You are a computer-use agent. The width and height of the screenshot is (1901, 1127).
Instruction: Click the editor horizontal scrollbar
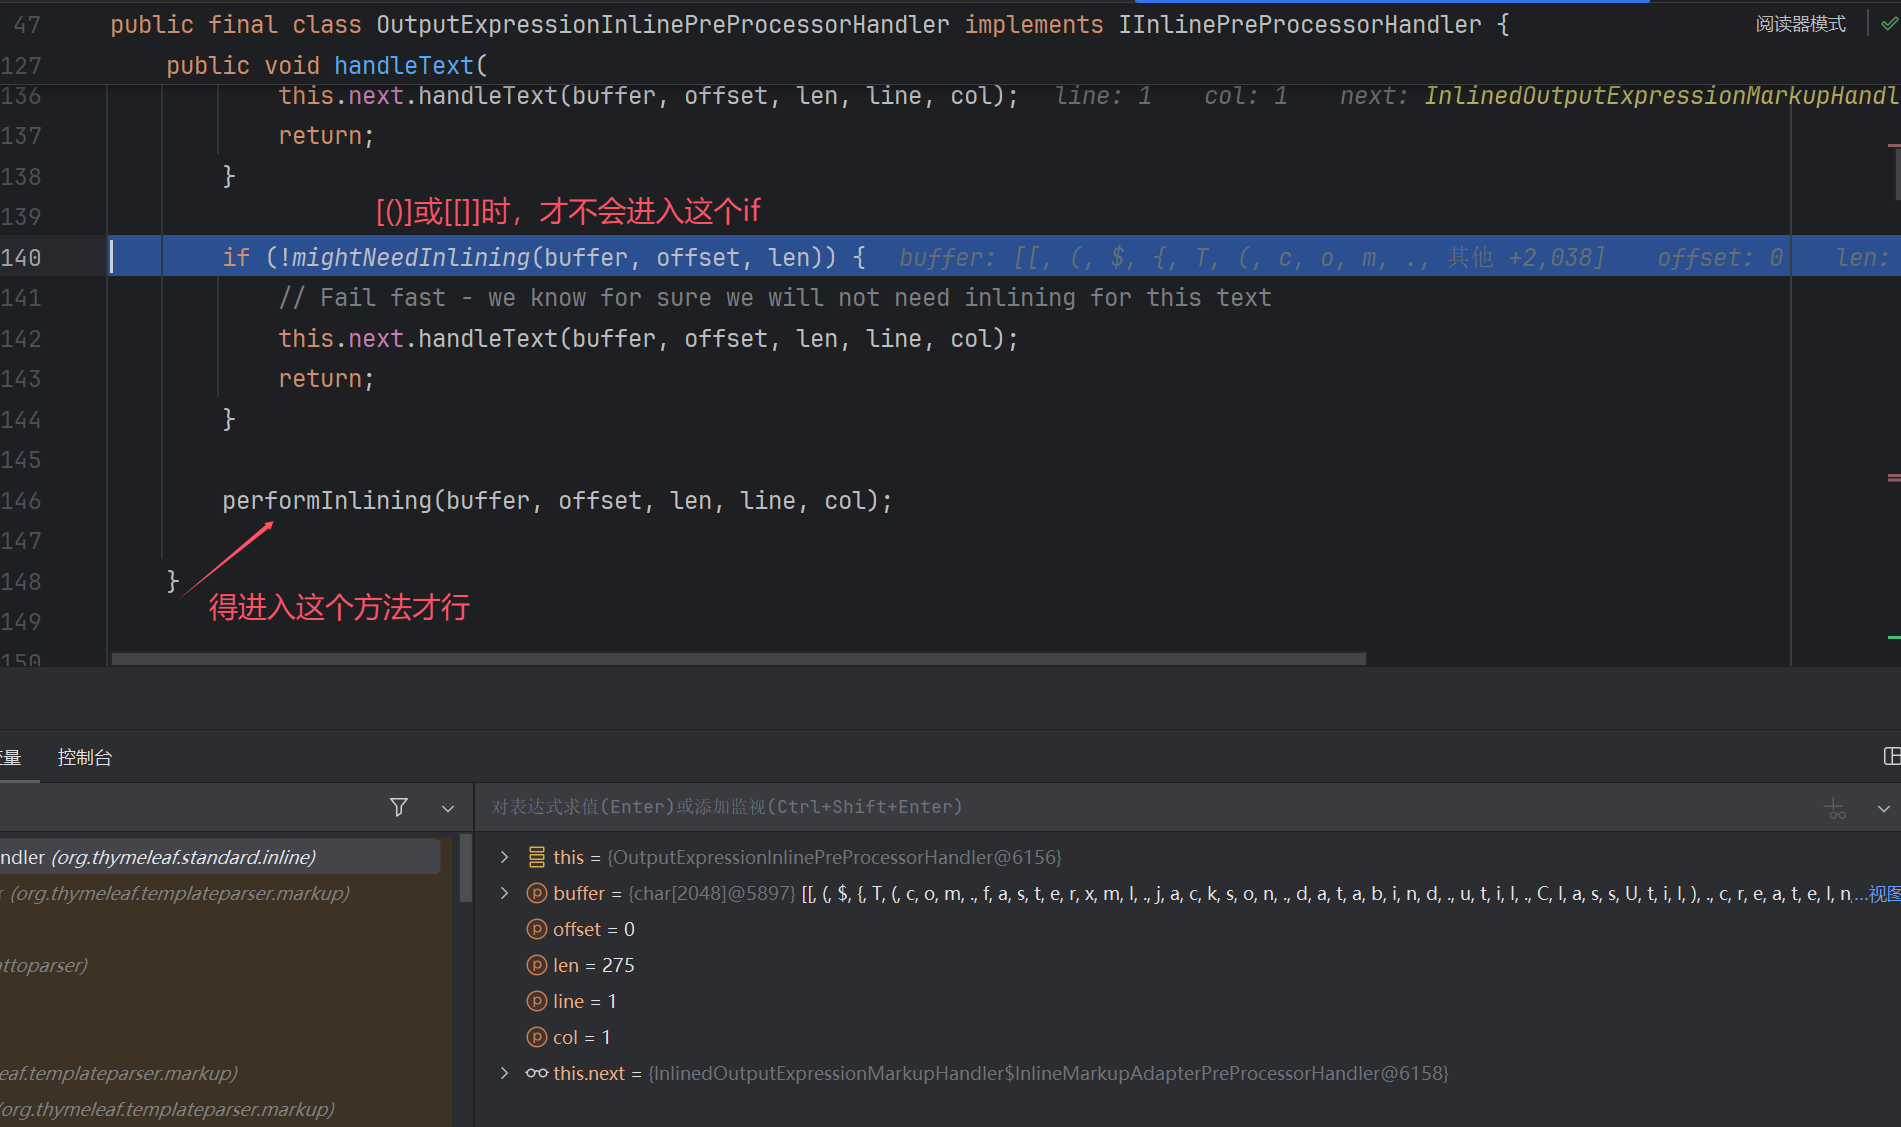[x=738, y=659]
